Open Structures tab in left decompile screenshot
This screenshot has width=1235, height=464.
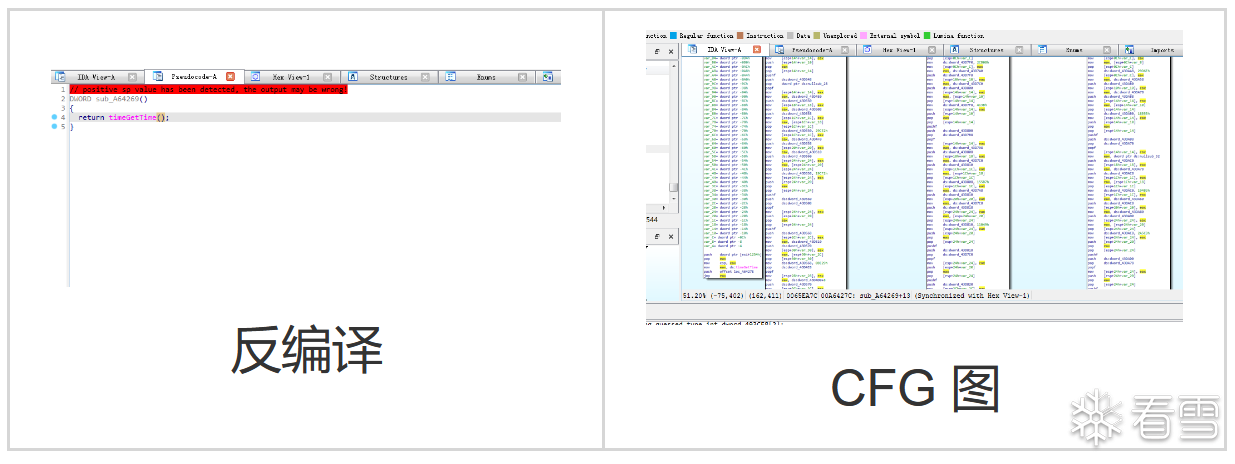pos(388,77)
